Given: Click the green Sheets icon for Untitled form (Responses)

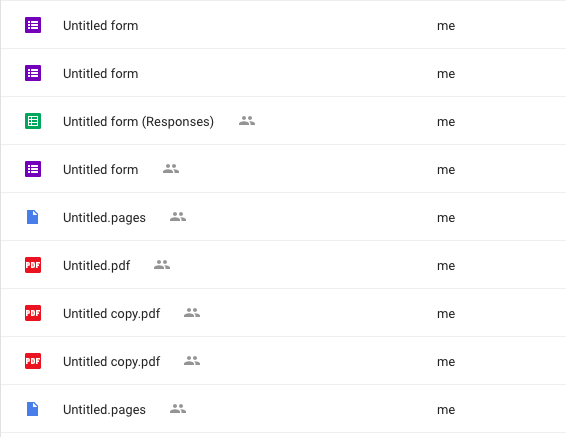Looking at the screenshot, I should 33,121.
